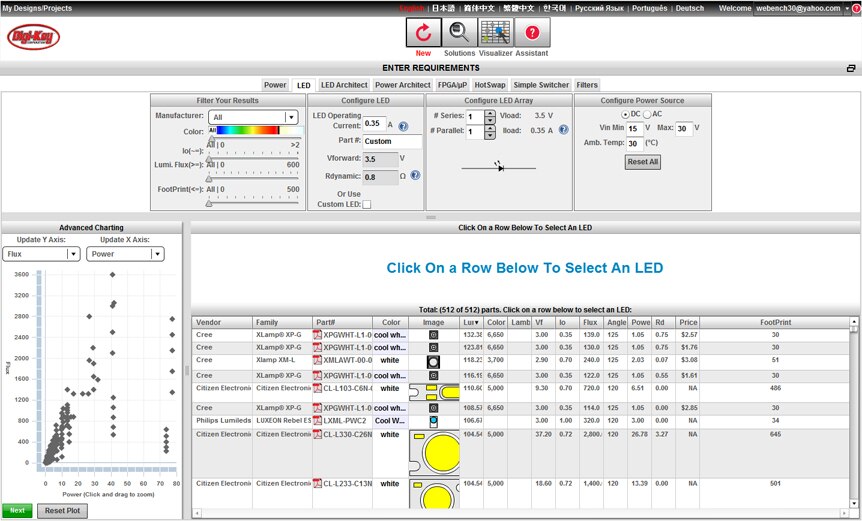Click the Reset Plot button
The height and width of the screenshot is (521, 862).
point(63,511)
